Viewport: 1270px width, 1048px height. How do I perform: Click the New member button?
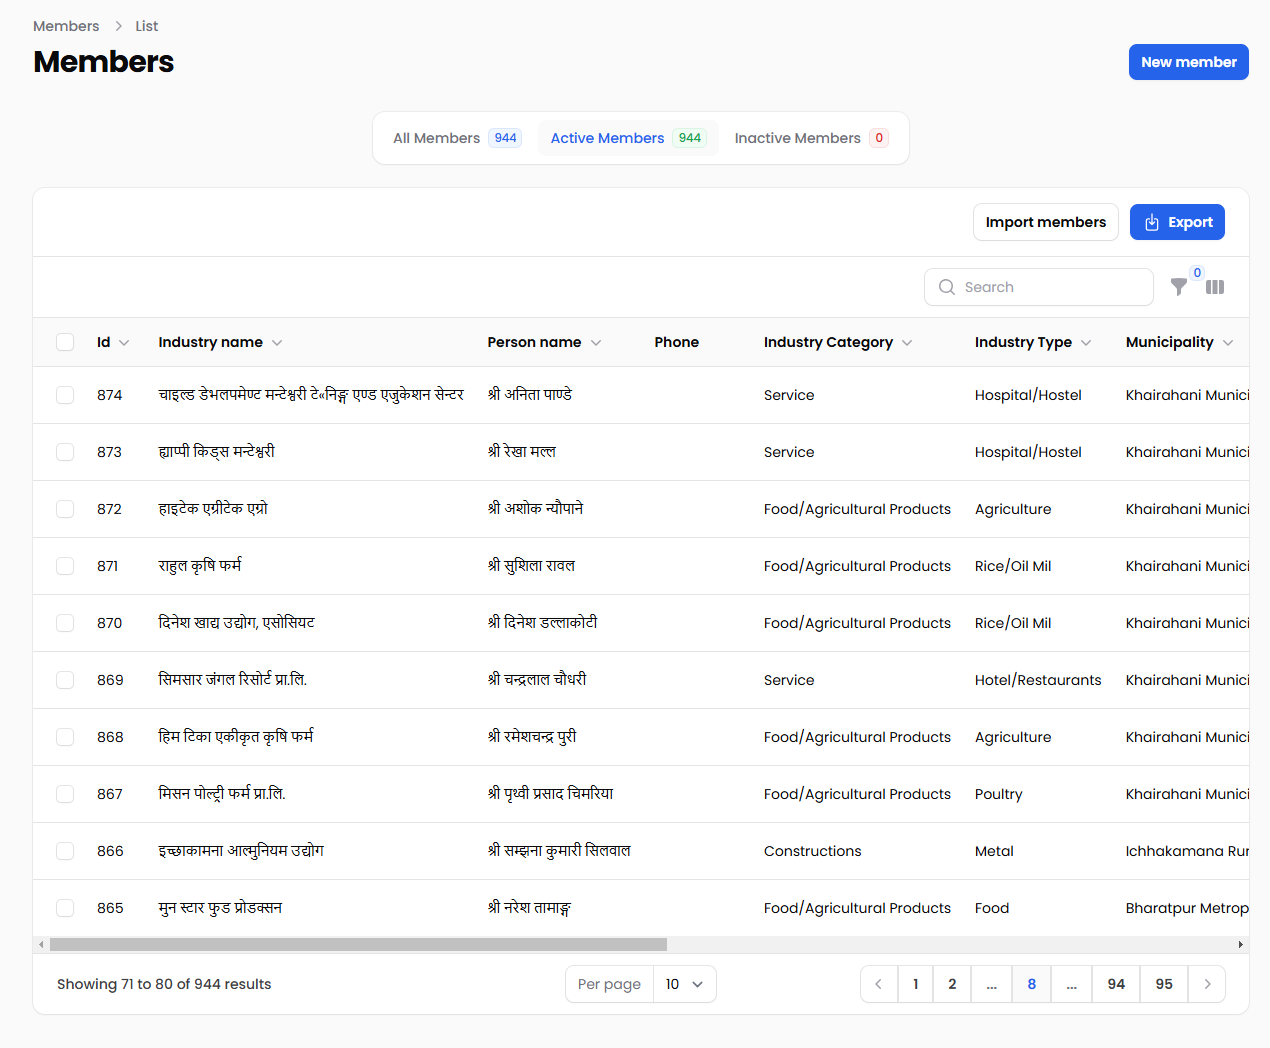[x=1188, y=62]
